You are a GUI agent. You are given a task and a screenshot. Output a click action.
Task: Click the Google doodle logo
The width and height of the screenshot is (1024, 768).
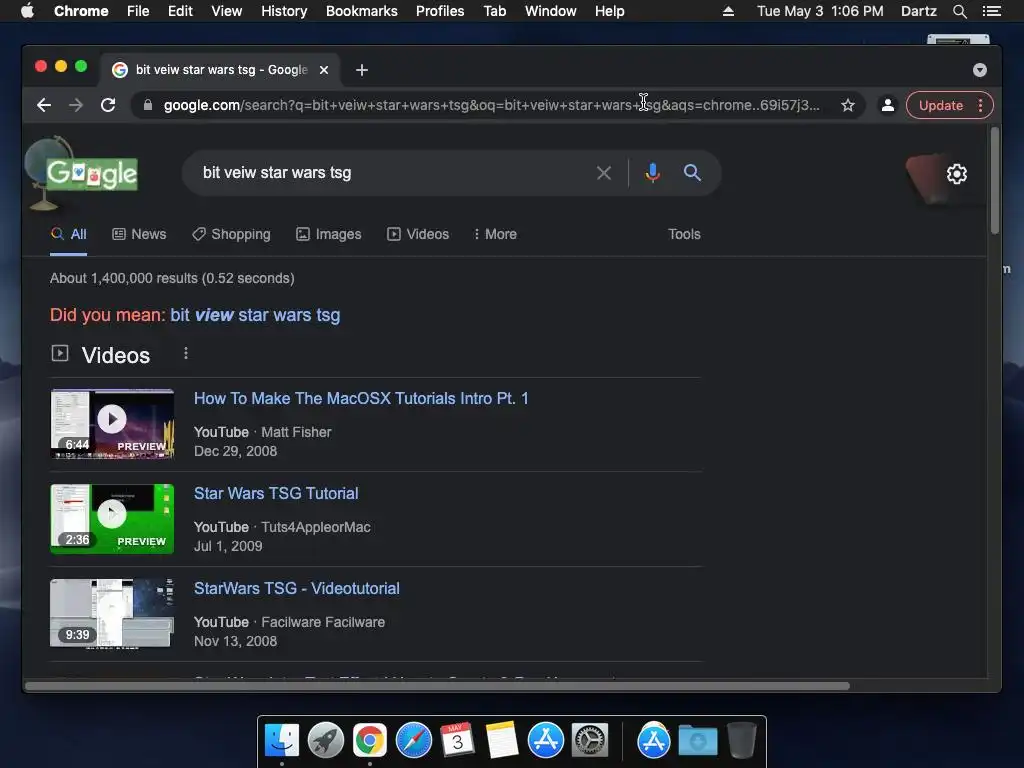[x=91, y=174]
